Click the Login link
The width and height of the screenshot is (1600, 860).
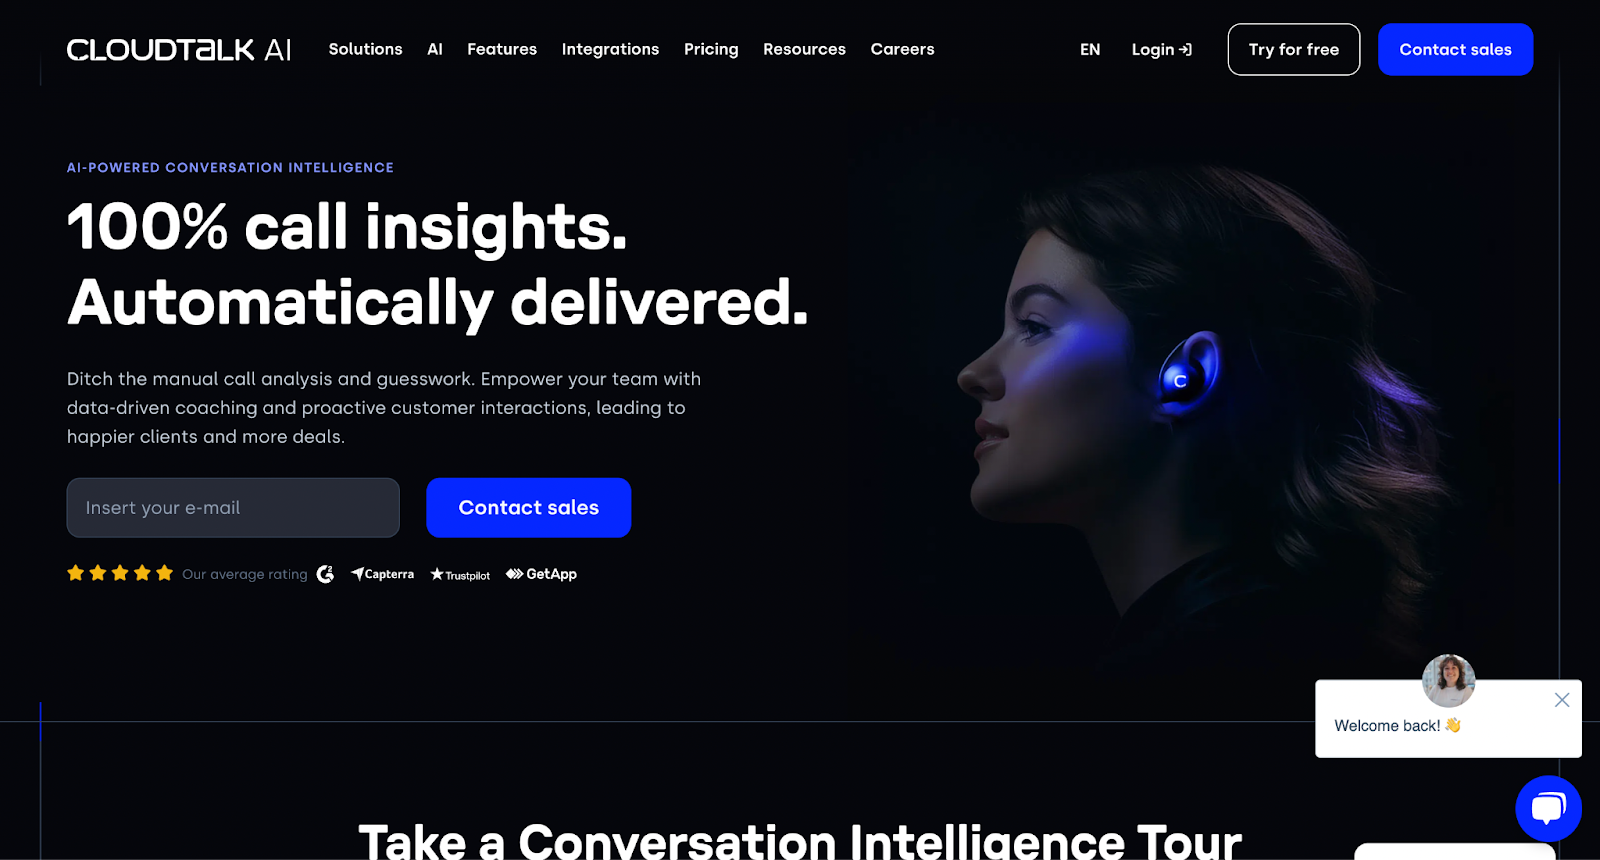(x=1161, y=49)
